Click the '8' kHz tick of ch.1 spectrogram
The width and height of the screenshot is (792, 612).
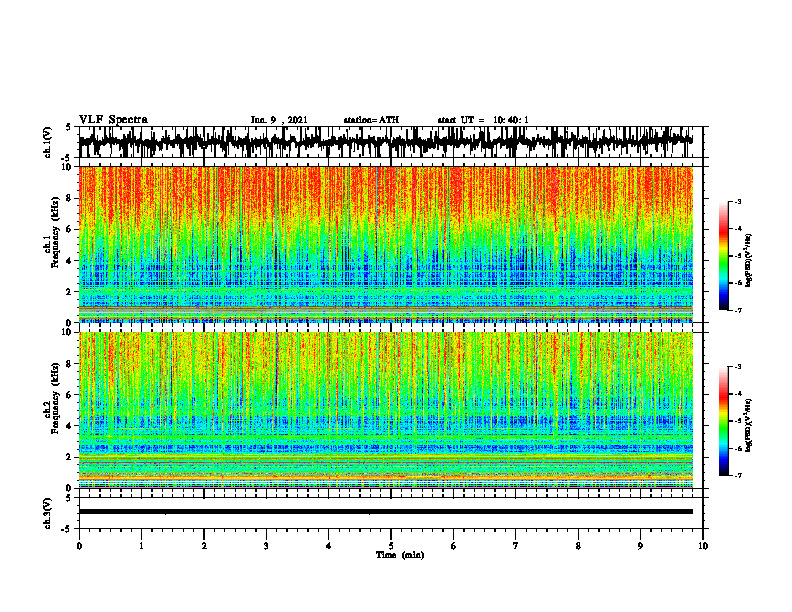pyautogui.click(x=70, y=198)
